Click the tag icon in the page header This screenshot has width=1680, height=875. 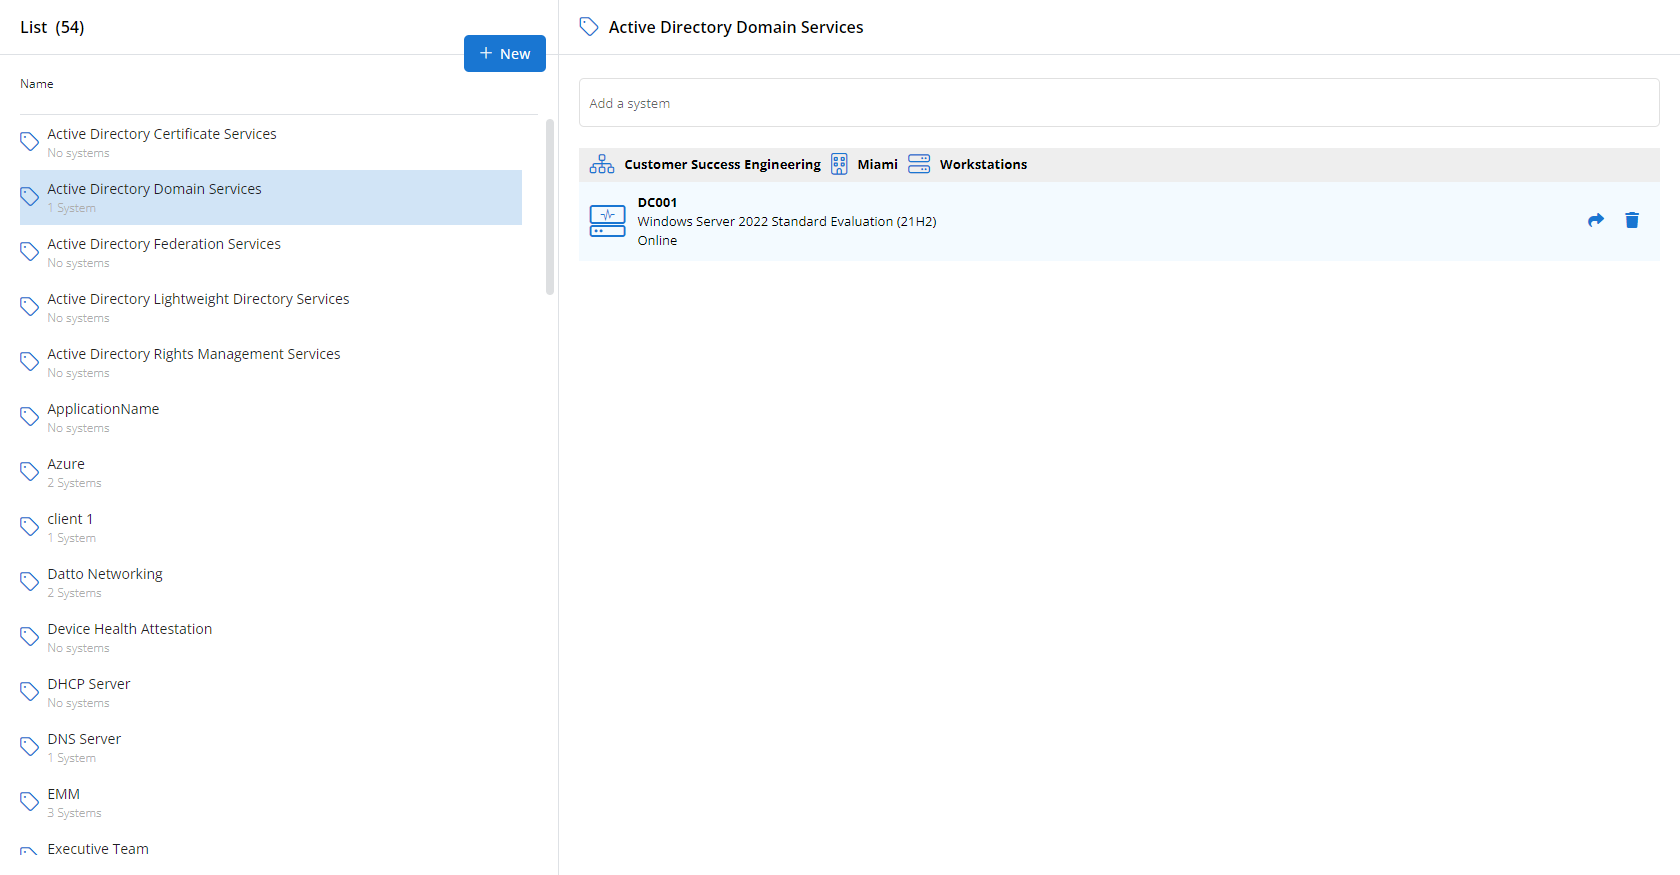coord(589,27)
